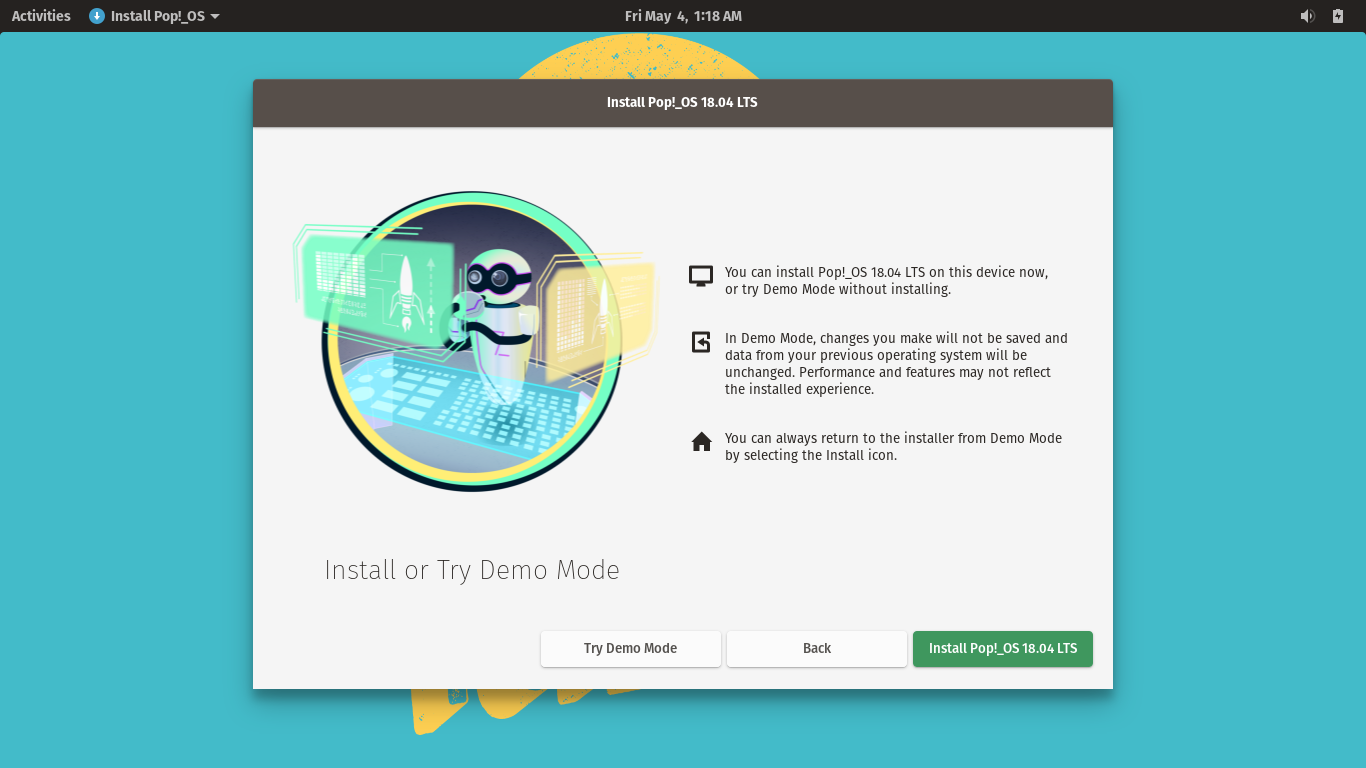Click the paragraph starting 'In Demo Mode, changes you make'
Screen dimensions: 1366x768
coord(896,364)
